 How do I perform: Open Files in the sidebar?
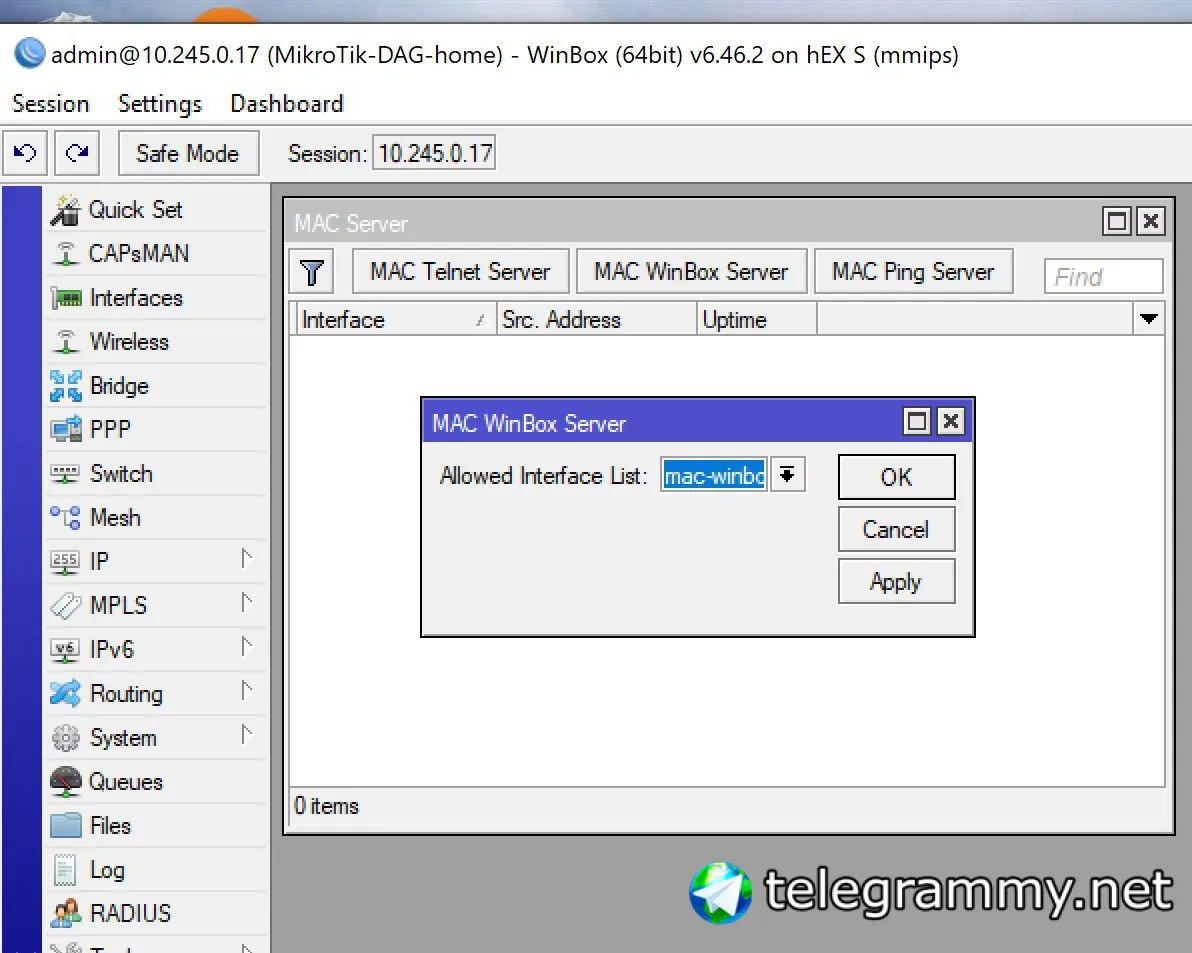156,826
